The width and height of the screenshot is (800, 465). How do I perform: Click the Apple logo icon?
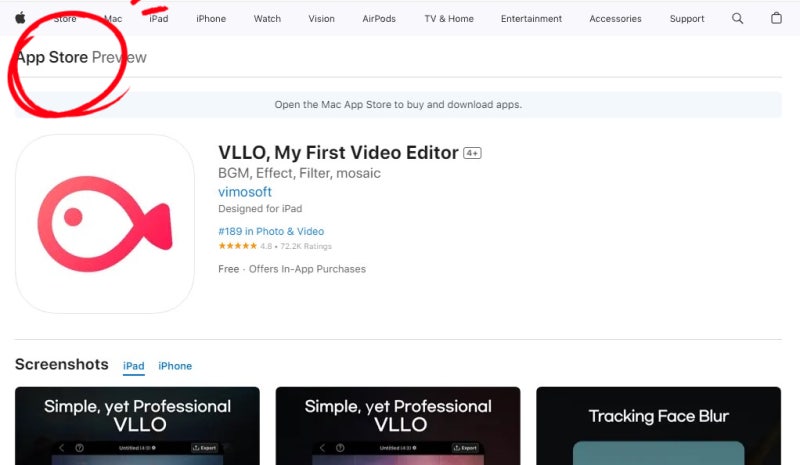pyautogui.click(x=20, y=18)
